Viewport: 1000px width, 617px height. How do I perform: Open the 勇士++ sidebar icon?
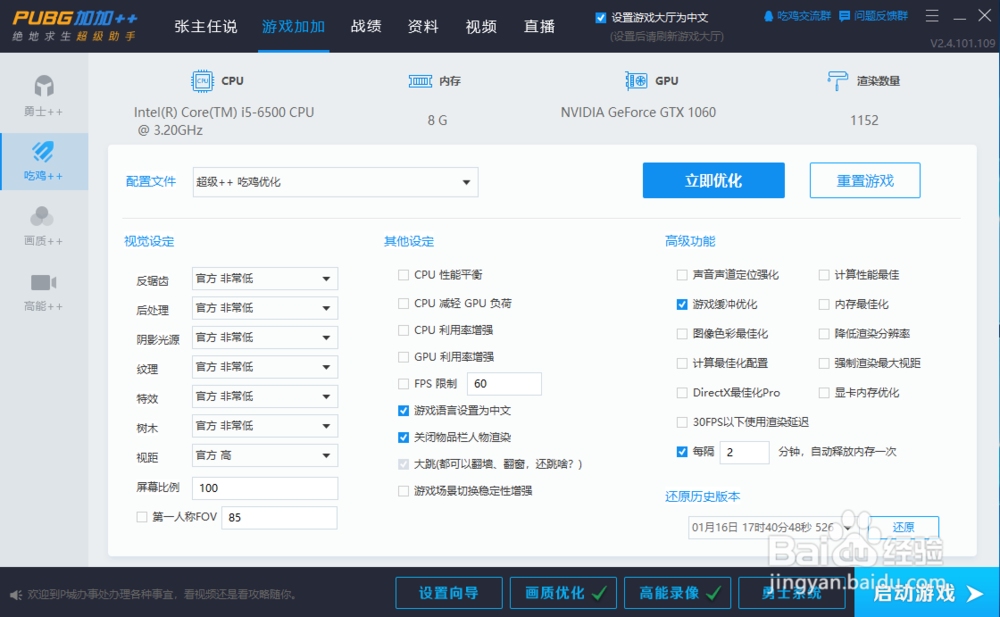pyautogui.click(x=43, y=86)
